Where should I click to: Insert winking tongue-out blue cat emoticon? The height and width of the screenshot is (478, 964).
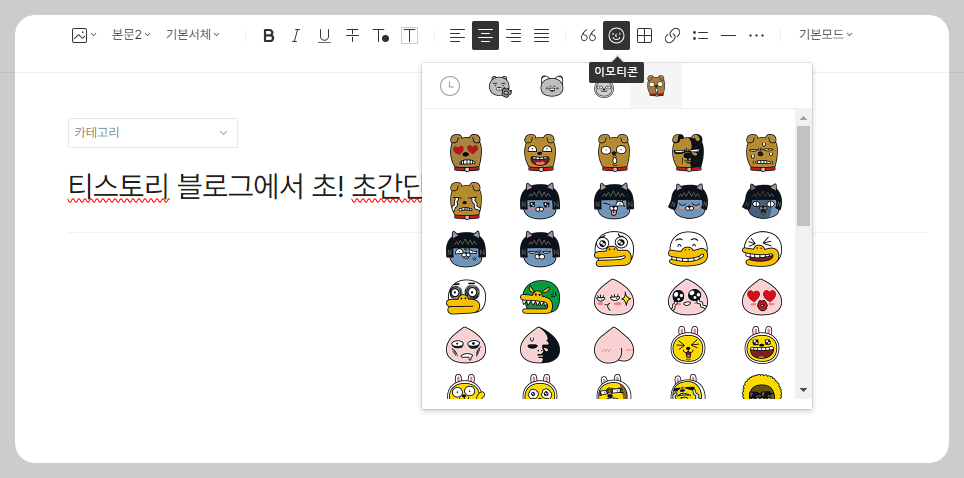pos(614,201)
